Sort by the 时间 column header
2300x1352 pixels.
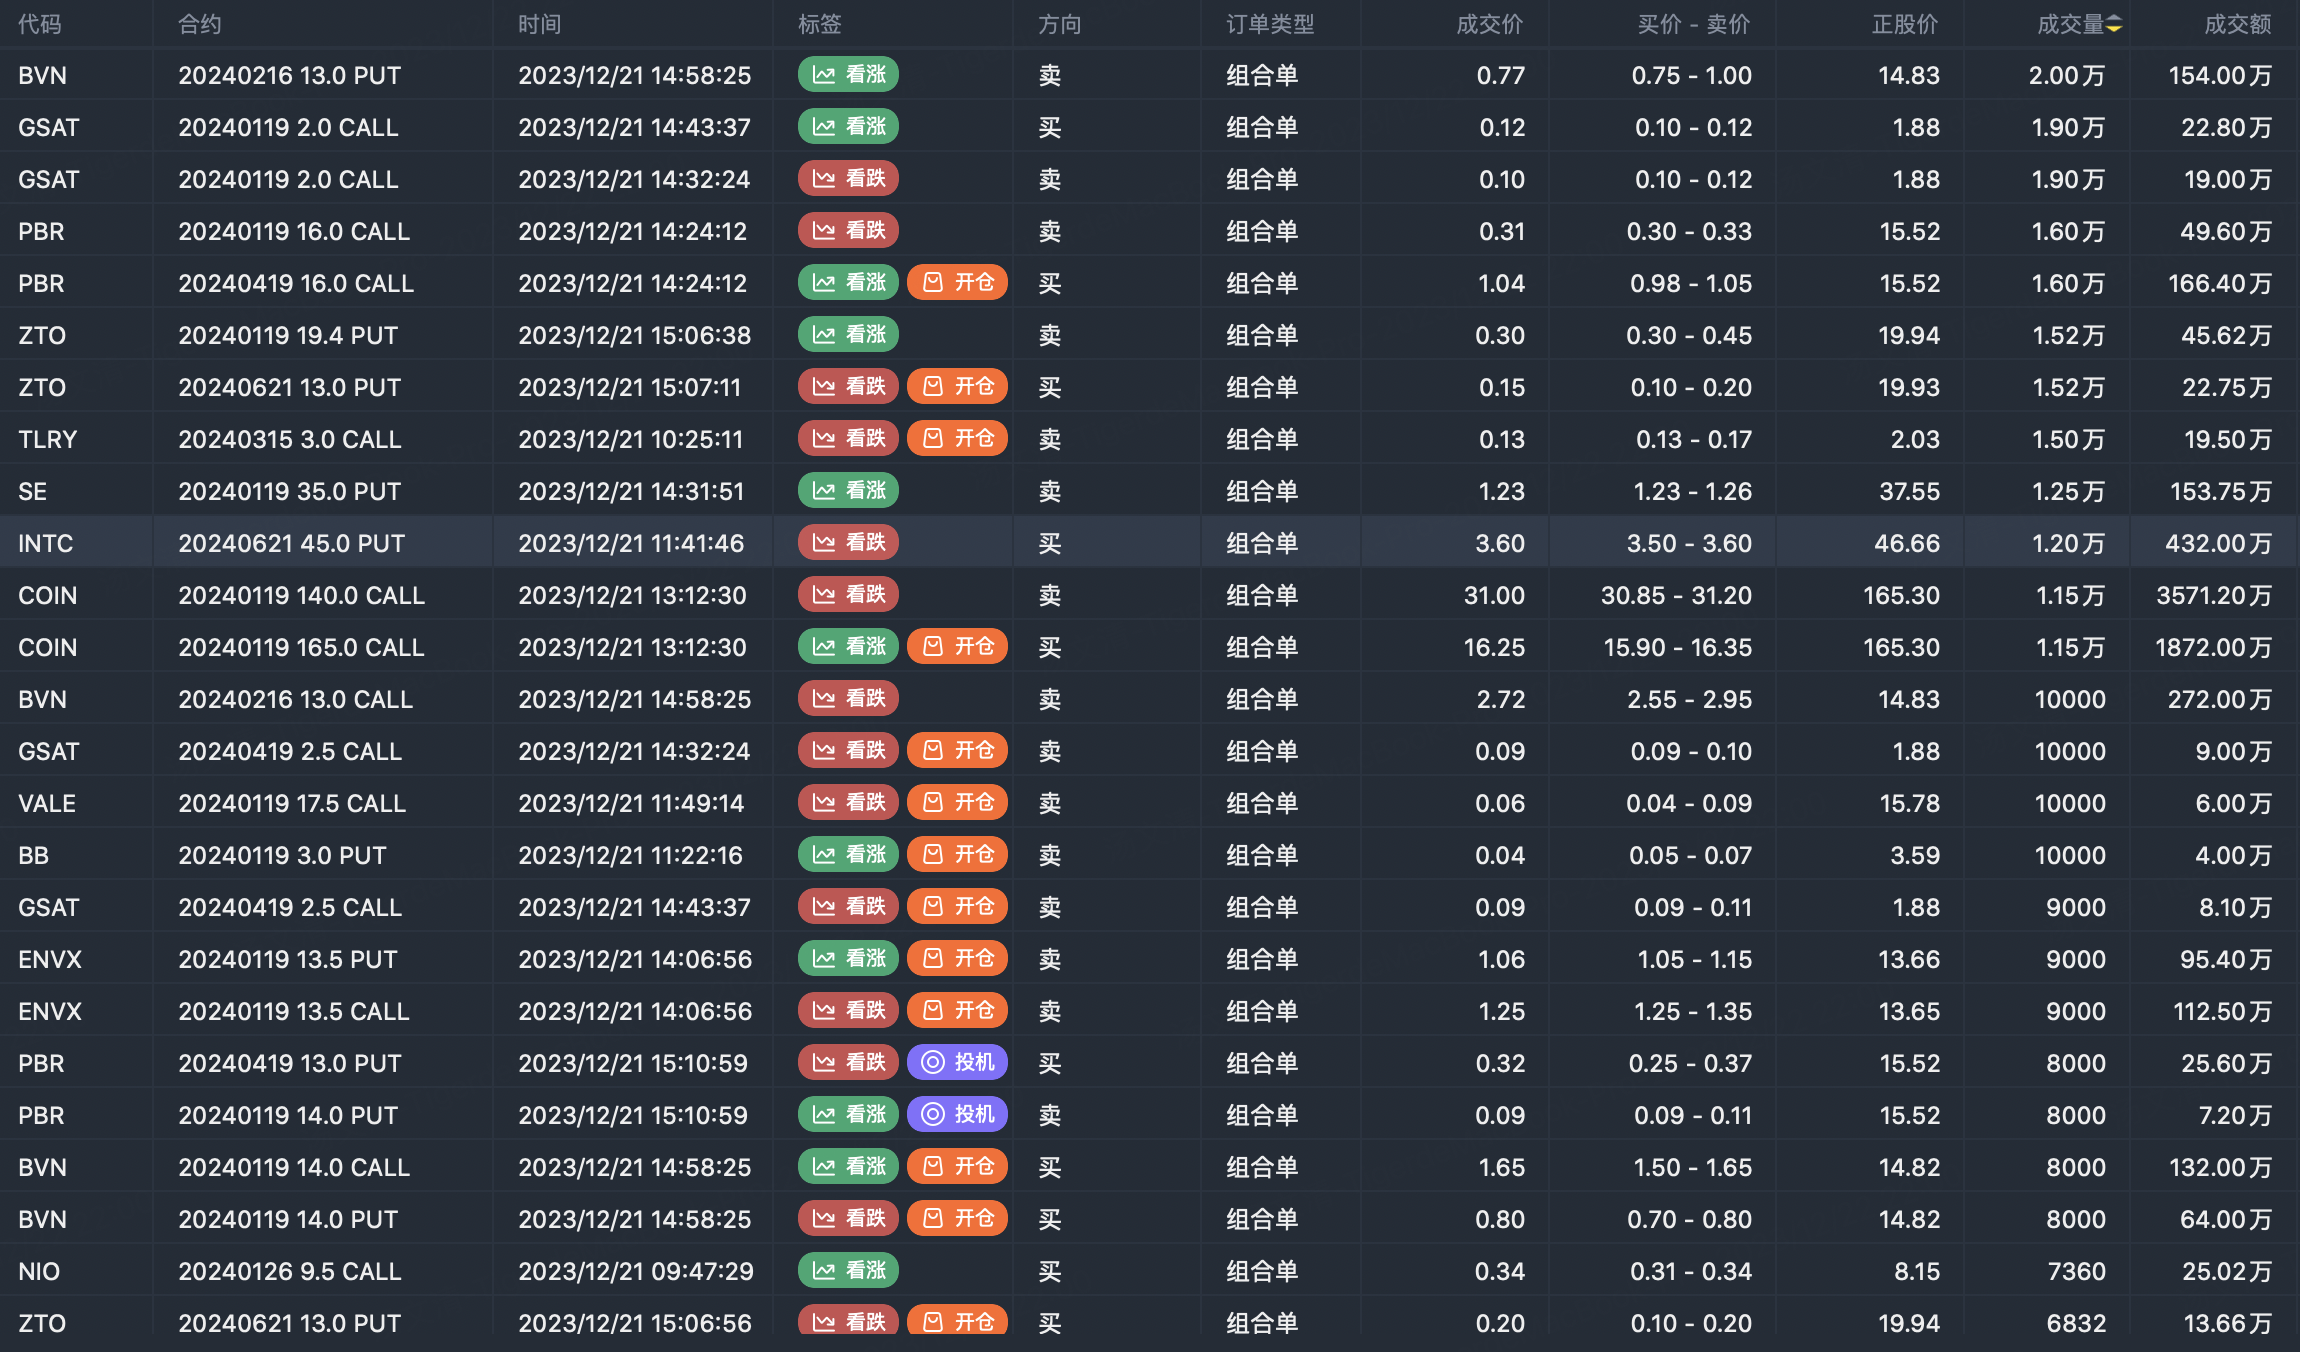click(x=539, y=25)
